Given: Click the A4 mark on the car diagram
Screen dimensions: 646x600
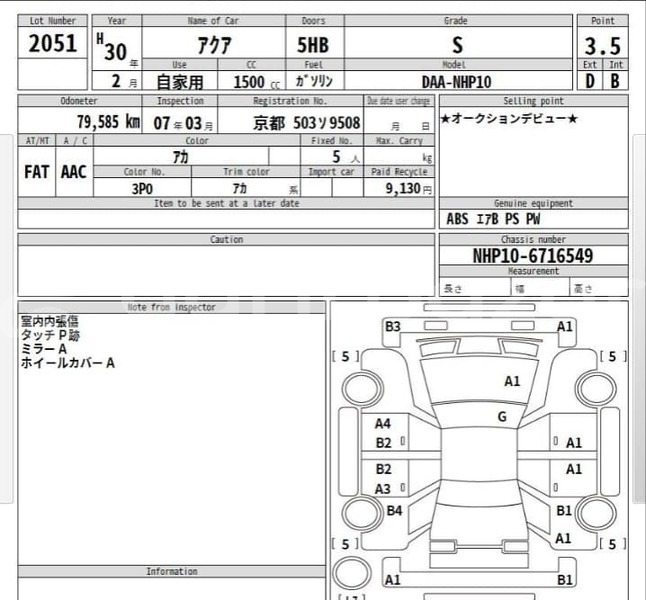Looking at the screenshot, I should click(383, 424).
